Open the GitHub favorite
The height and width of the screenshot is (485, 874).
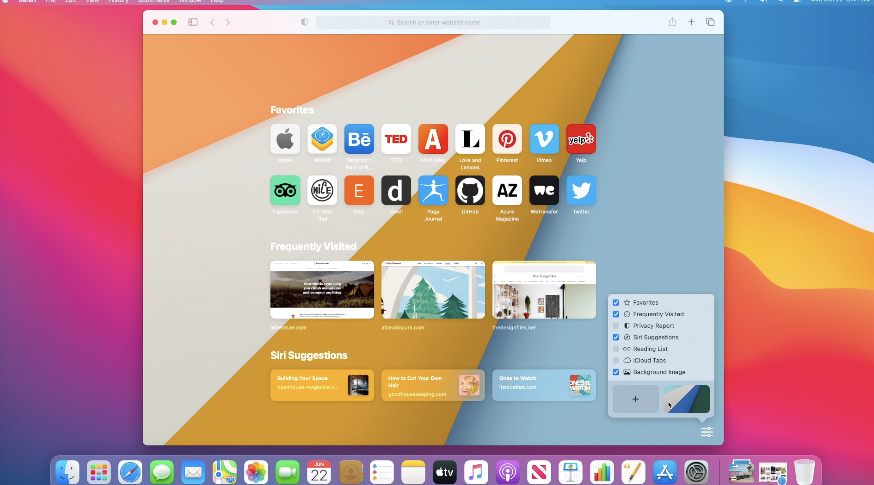click(x=470, y=191)
